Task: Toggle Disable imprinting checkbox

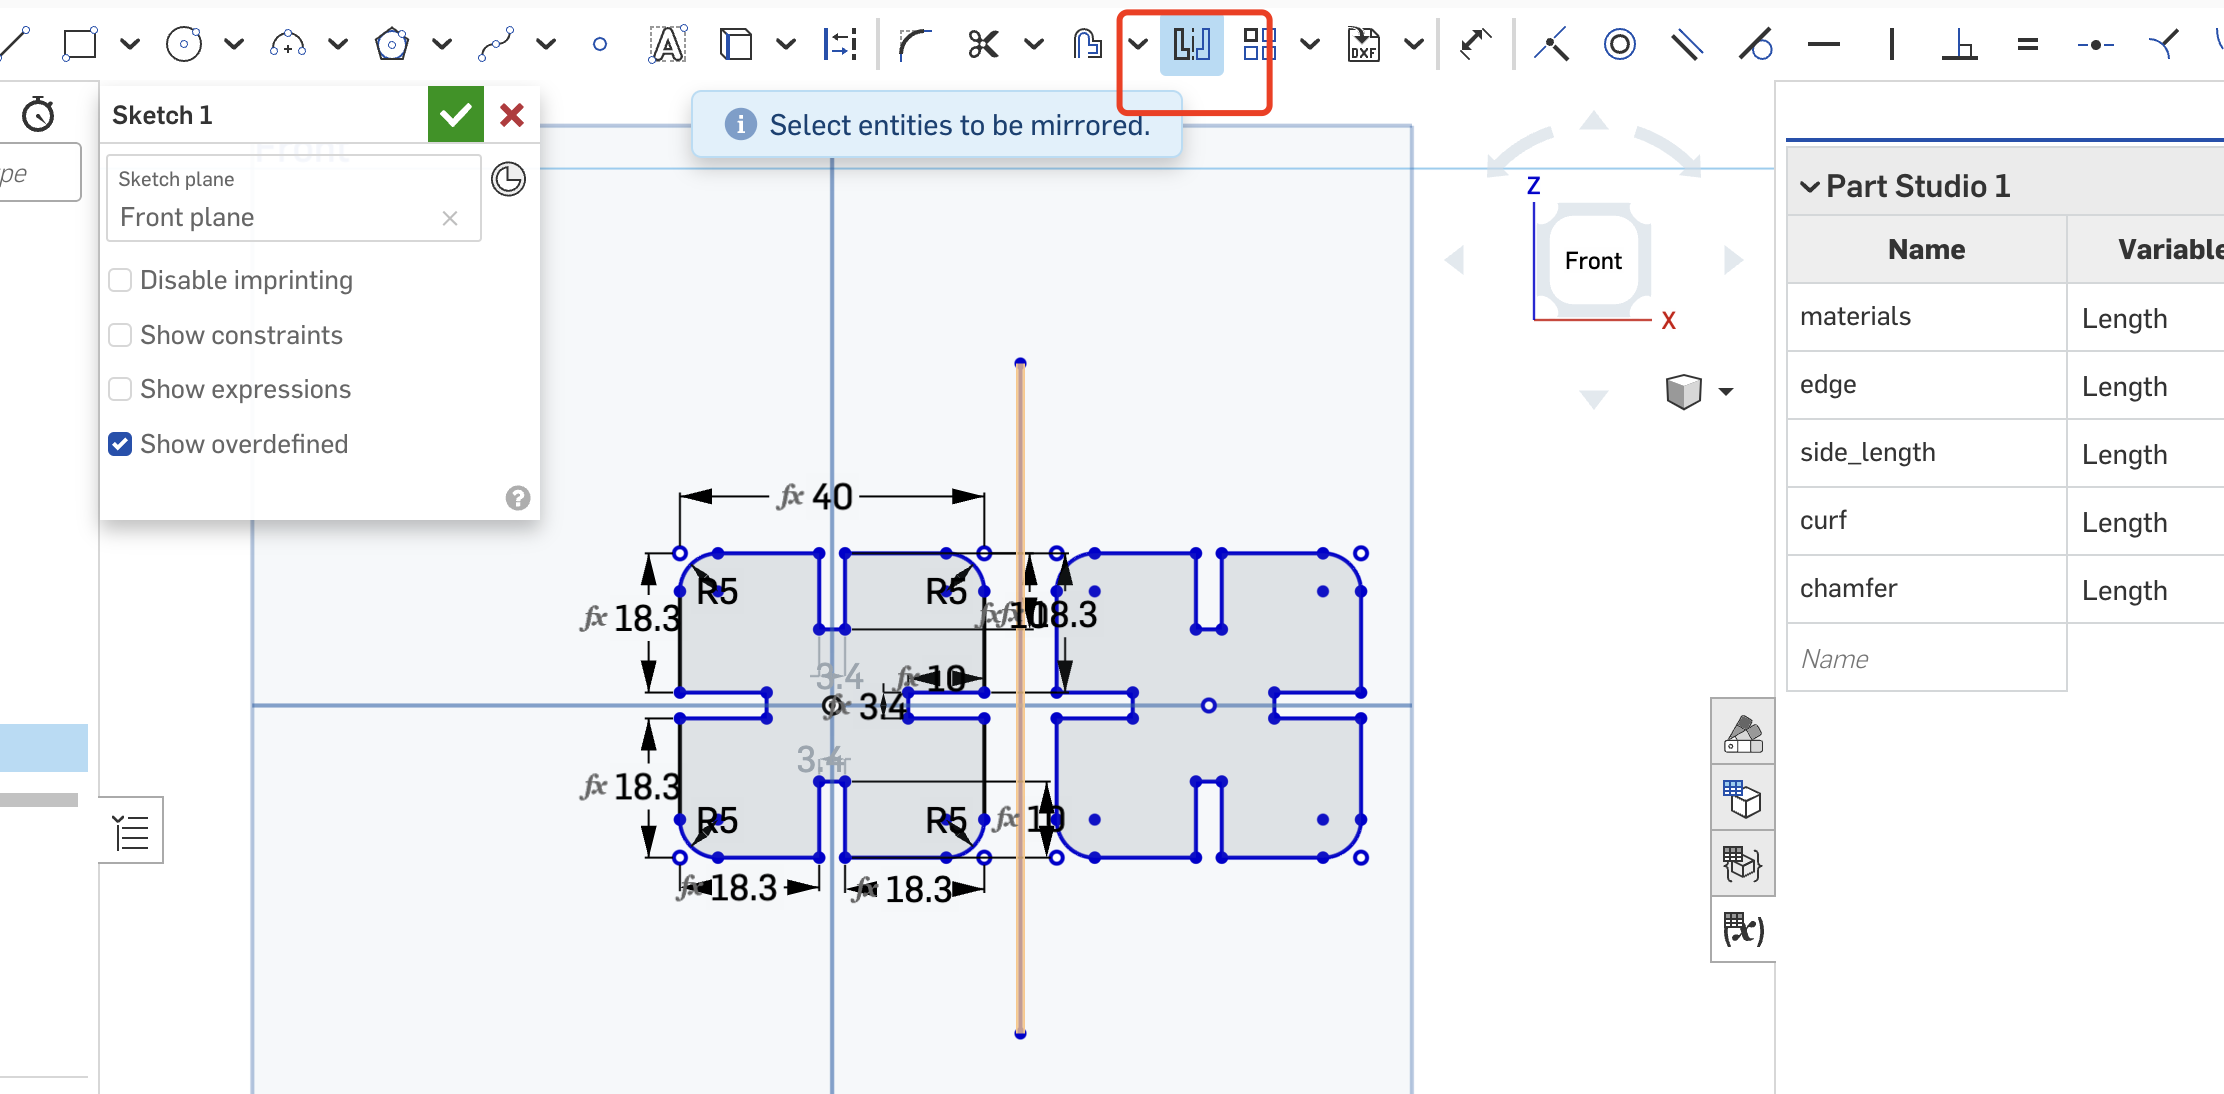Action: point(120,280)
